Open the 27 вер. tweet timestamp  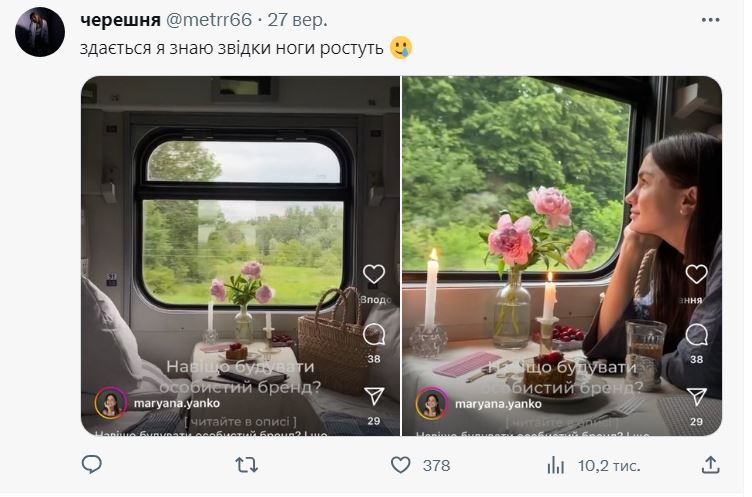tap(300, 20)
